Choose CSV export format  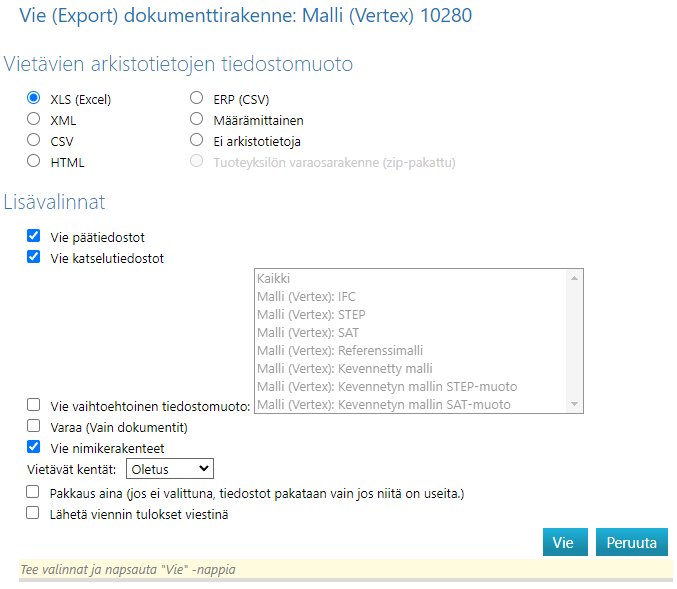[x=34, y=140]
